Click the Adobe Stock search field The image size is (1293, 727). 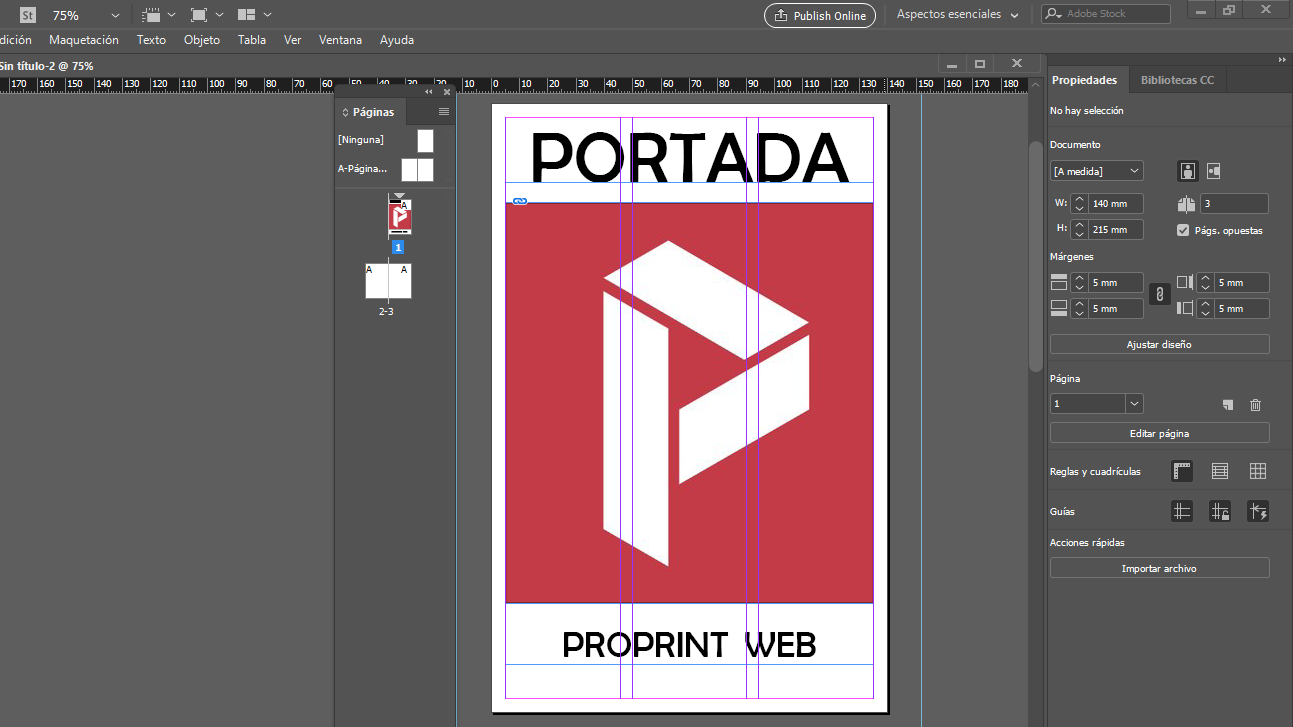(x=1105, y=14)
